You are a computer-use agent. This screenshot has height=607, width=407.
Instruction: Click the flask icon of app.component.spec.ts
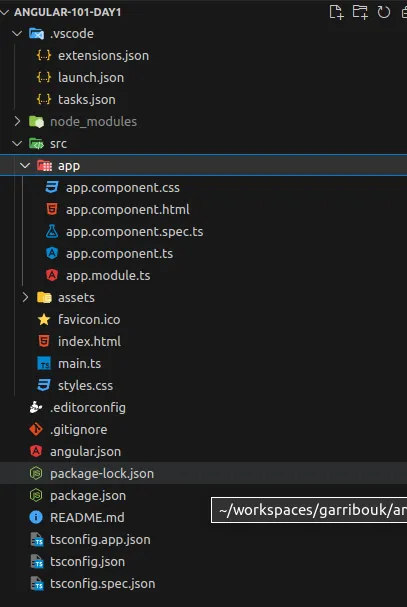point(52,231)
